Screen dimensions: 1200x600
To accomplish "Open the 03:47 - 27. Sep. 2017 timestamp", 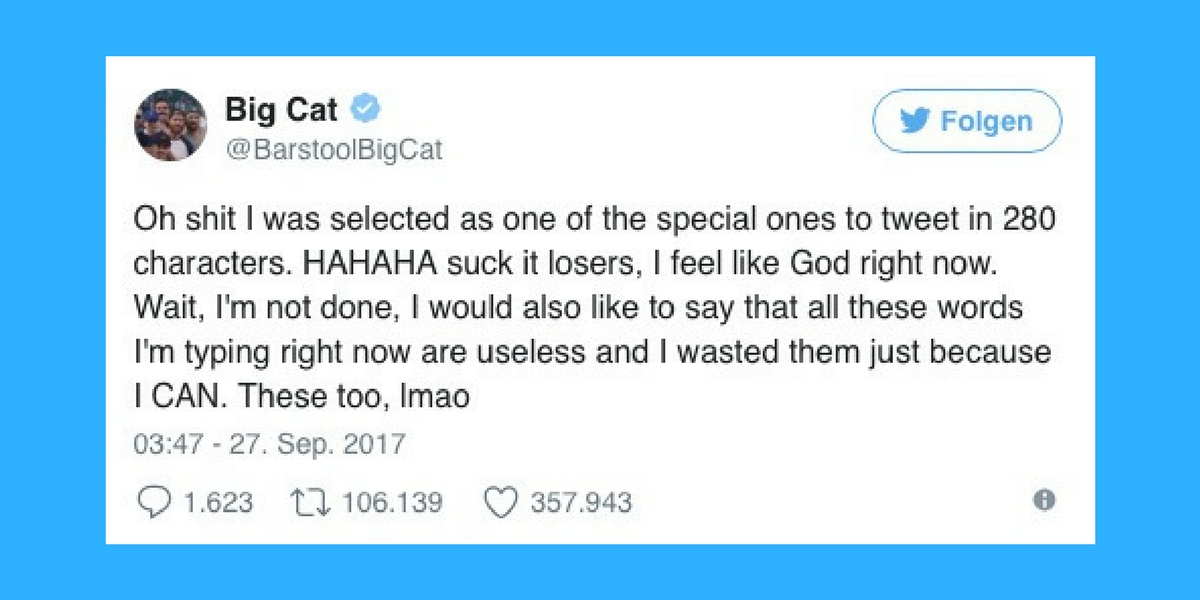I will pos(270,443).
